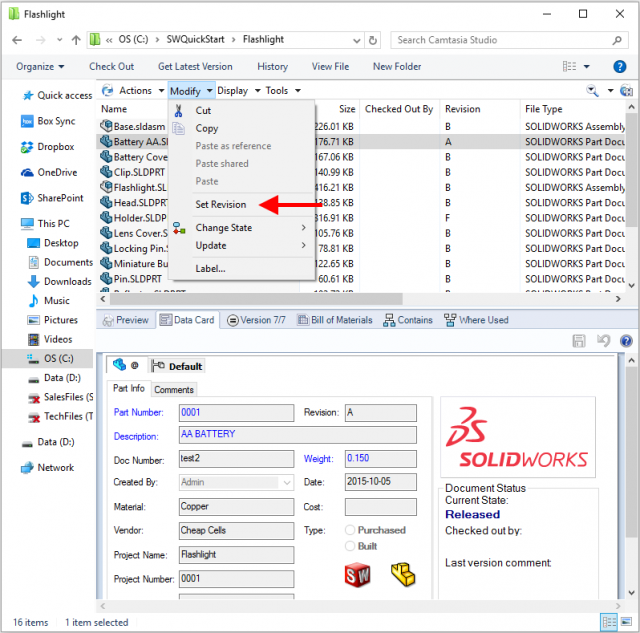Open the Created By dropdown

(x=287, y=482)
